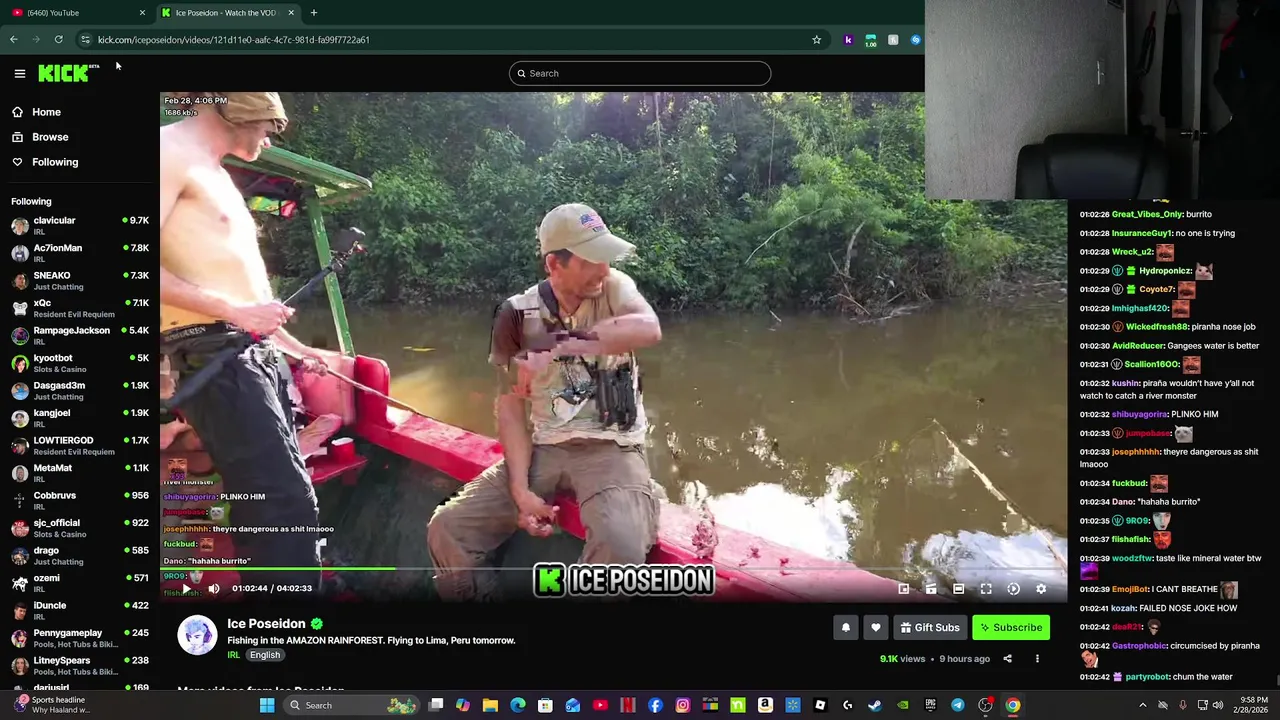The height and width of the screenshot is (720, 1280).
Task: Open Dasgasdom3 channel in sidebar
Action: (80, 390)
